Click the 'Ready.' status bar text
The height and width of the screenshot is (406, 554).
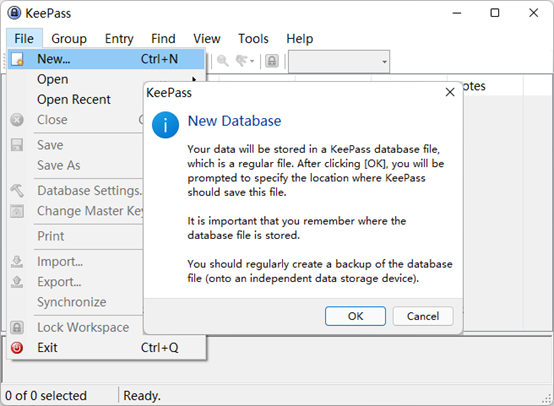(x=142, y=396)
